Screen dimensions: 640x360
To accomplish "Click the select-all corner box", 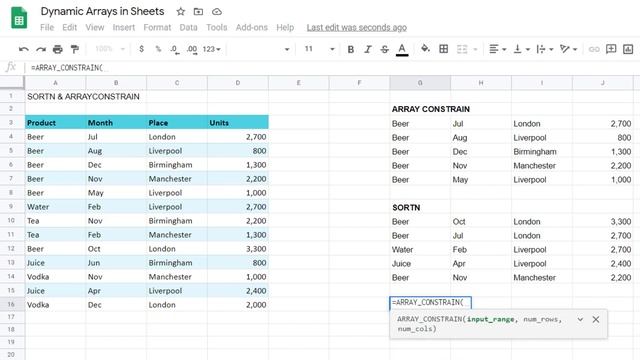I will tap(12, 82).
